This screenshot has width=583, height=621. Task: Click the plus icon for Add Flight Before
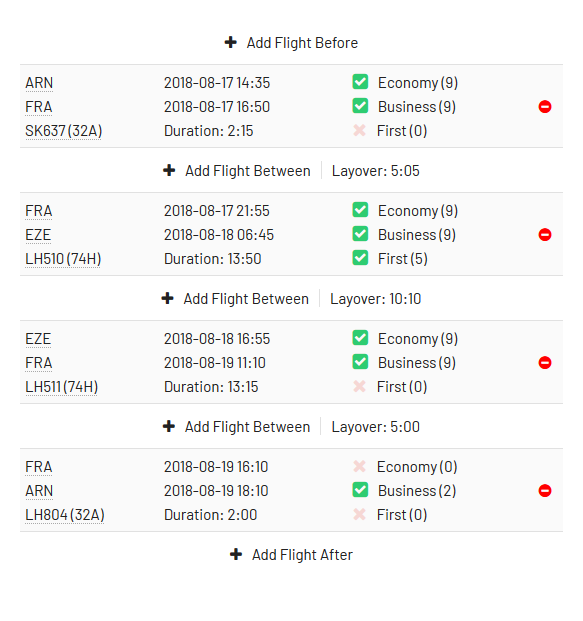[x=231, y=42]
